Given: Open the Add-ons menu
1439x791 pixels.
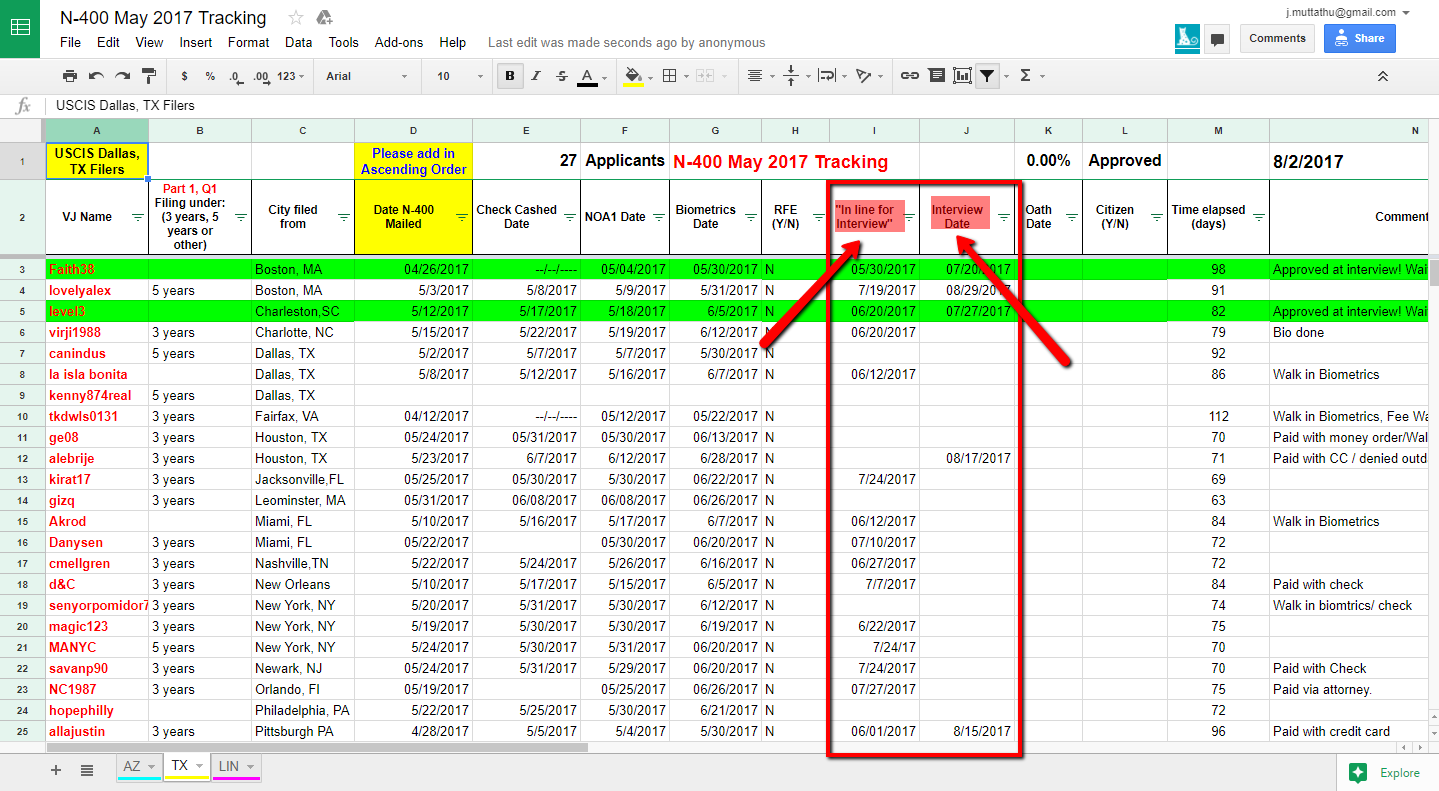Looking at the screenshot, I should pyautogui.click(x=399, y=43).
